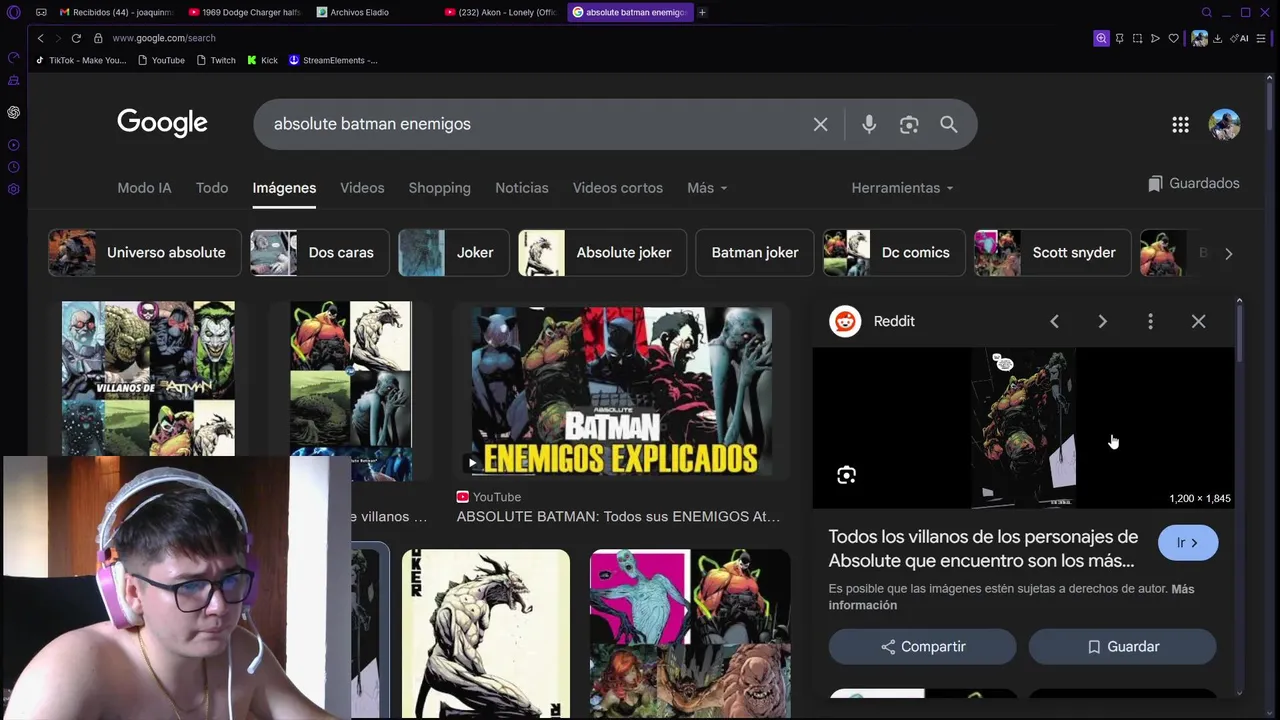Open the YouTube bookmark

(x=161, y=60)
